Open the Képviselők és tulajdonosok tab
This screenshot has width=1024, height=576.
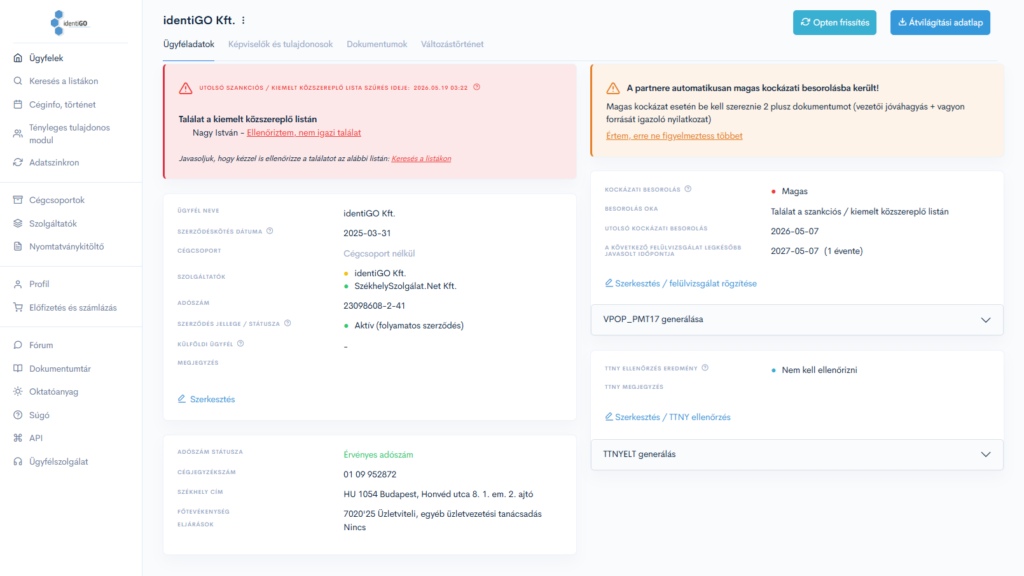pos(280,44)
